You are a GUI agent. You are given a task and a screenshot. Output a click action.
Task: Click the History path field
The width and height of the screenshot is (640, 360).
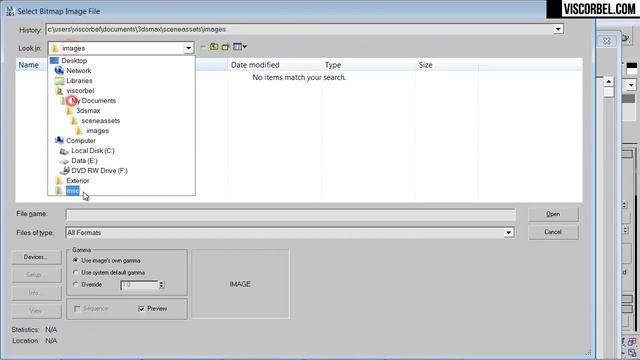click(x=300, y=29)
